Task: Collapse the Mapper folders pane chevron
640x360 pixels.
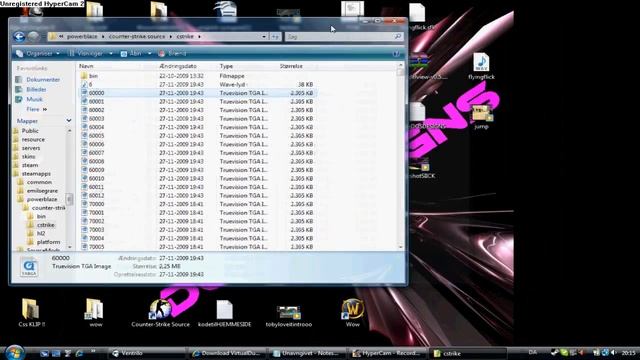Action: 69,121
